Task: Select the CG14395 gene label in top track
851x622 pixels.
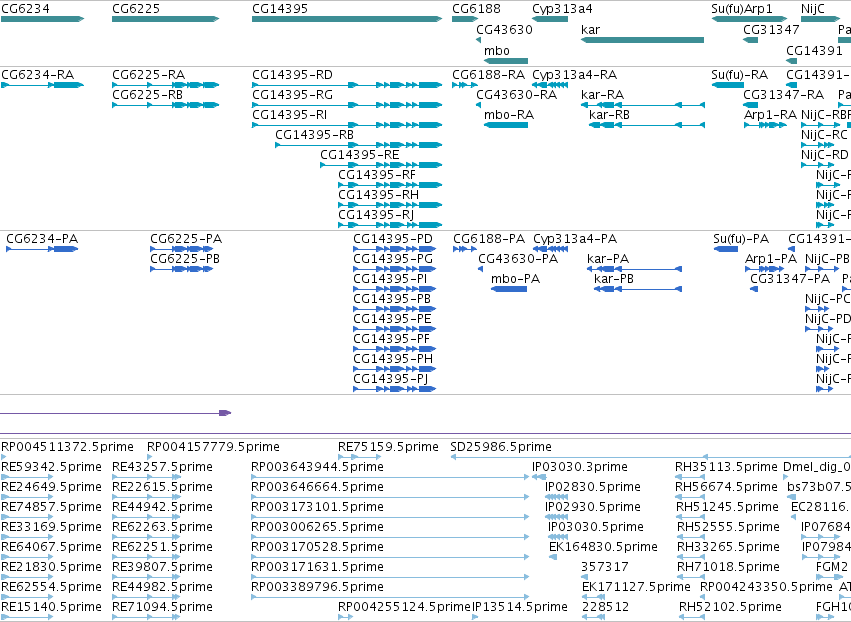Action: 280,9
